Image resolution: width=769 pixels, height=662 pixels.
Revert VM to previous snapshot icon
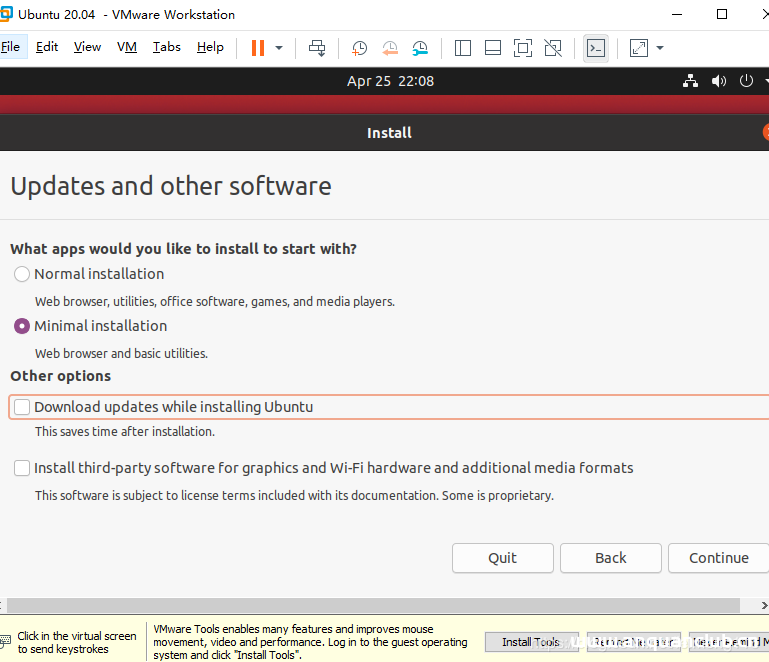[x=390, y=48]
